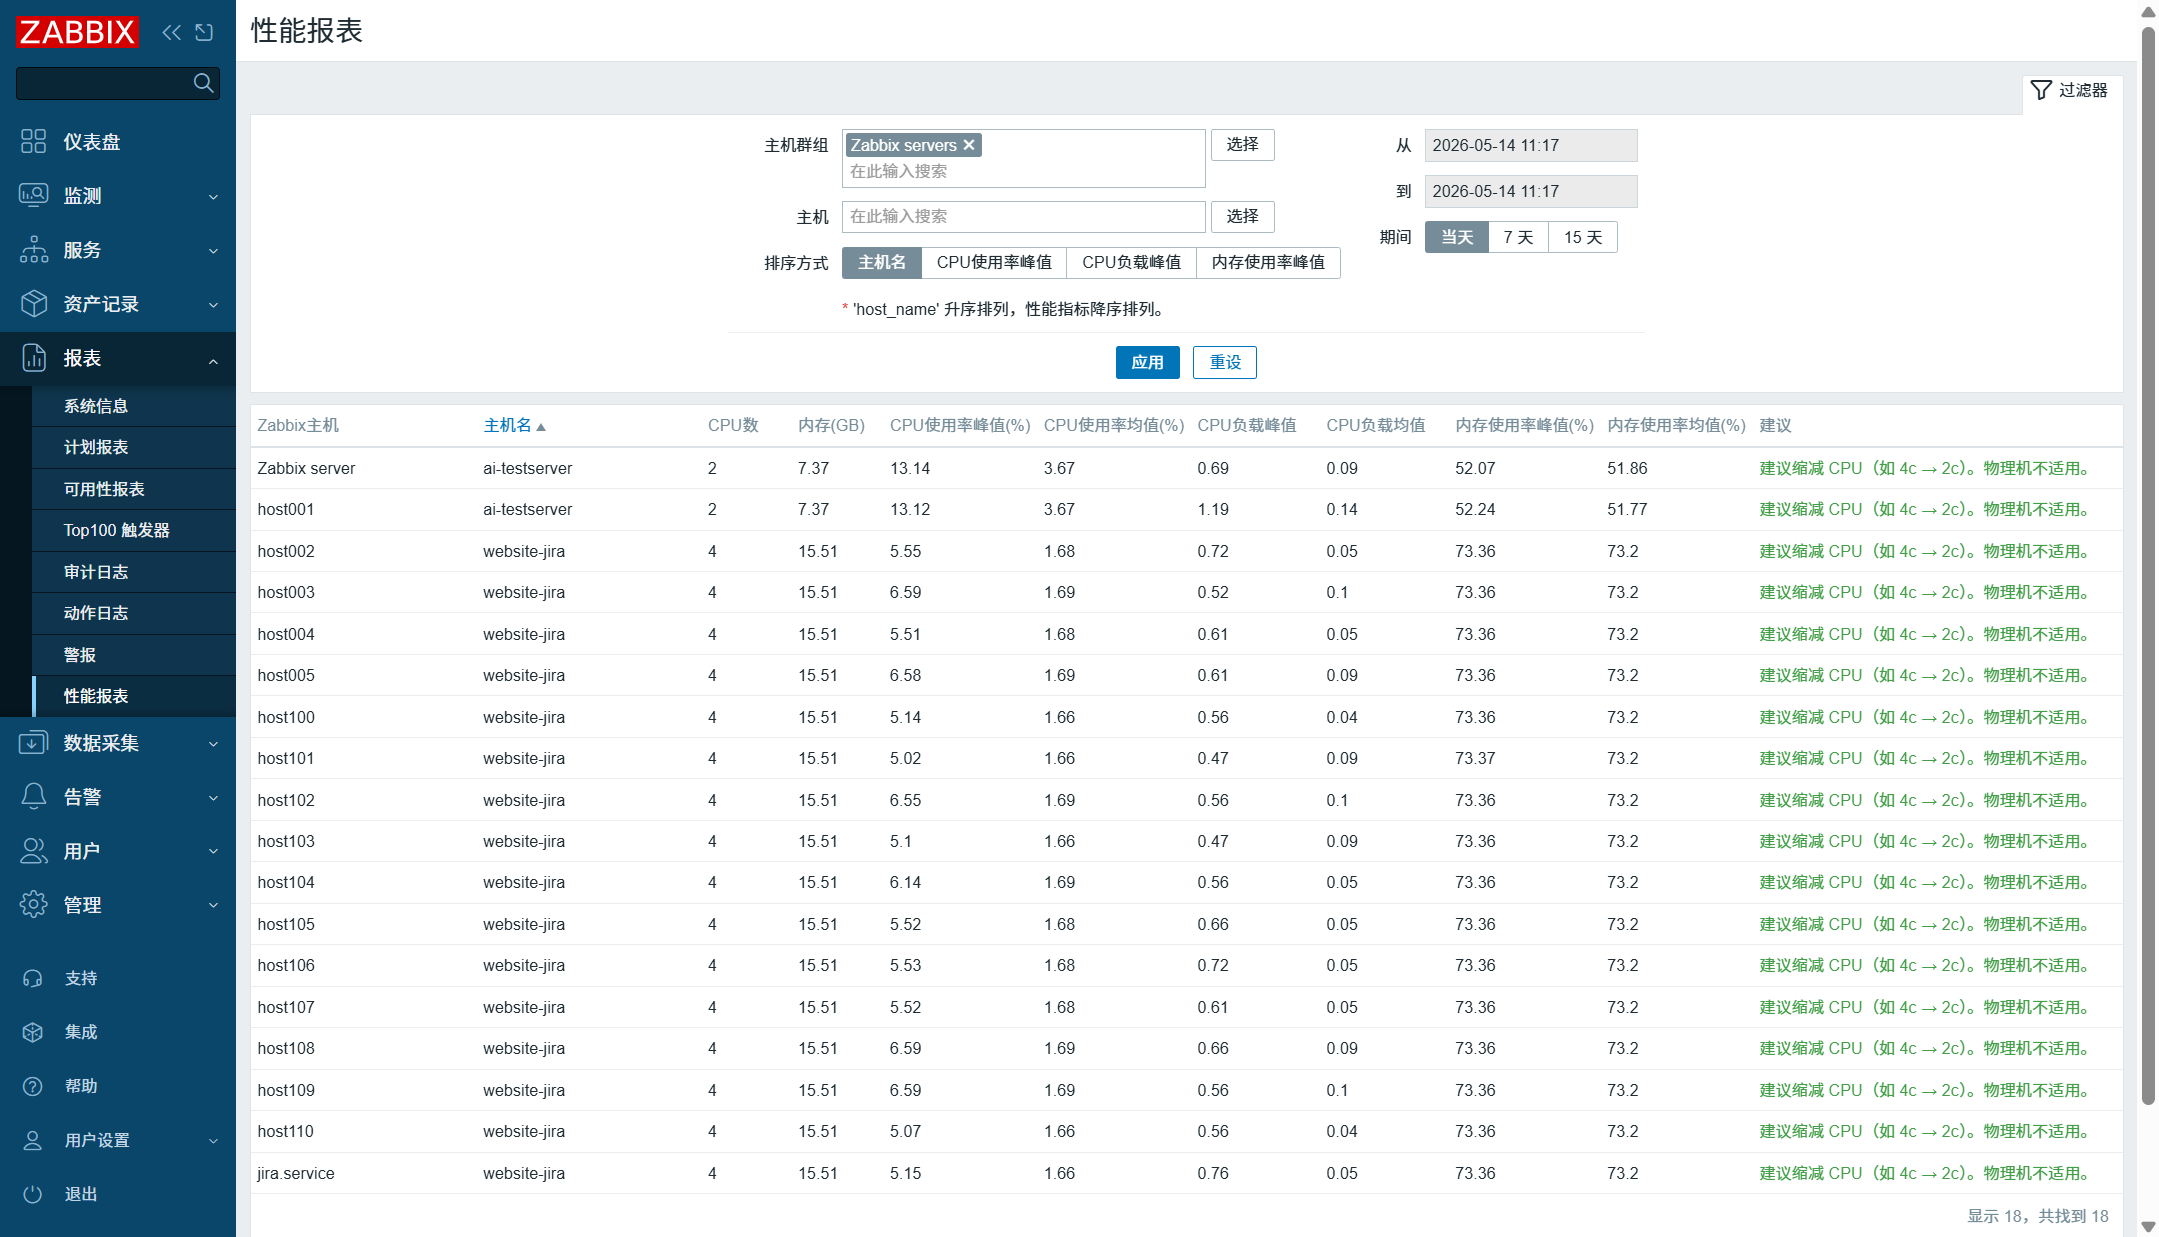Open 动作日志 submenu item

point(134,613)
